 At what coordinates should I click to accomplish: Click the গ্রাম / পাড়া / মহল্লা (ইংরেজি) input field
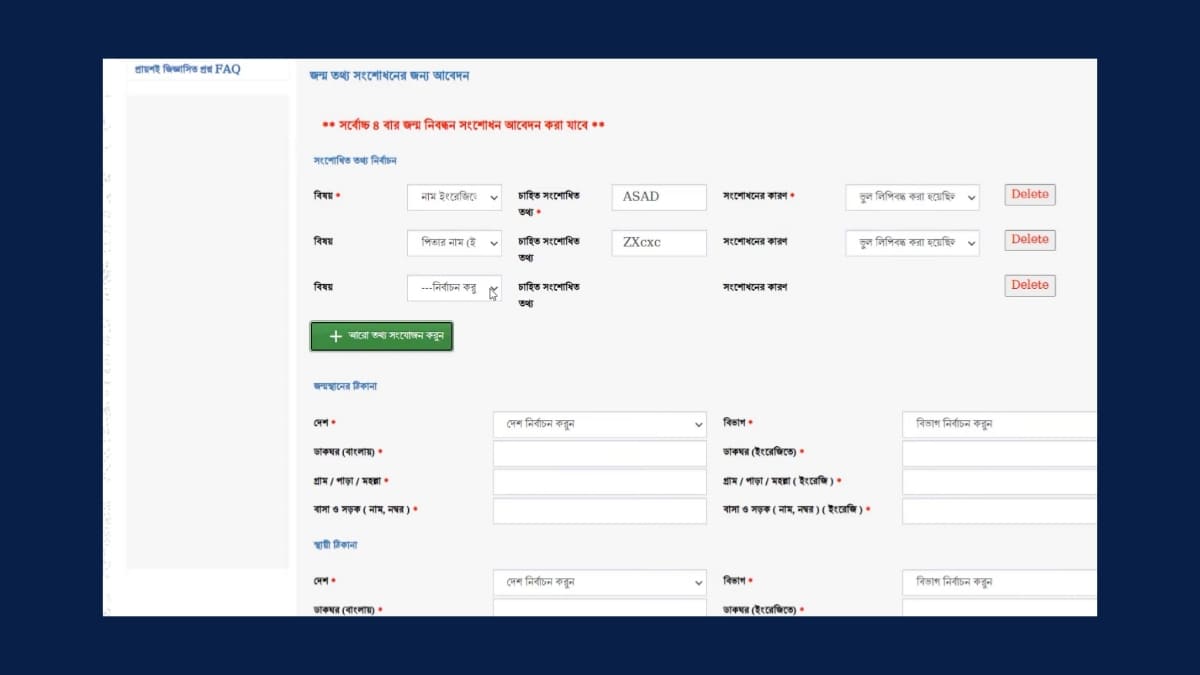(x=999, y=482)
